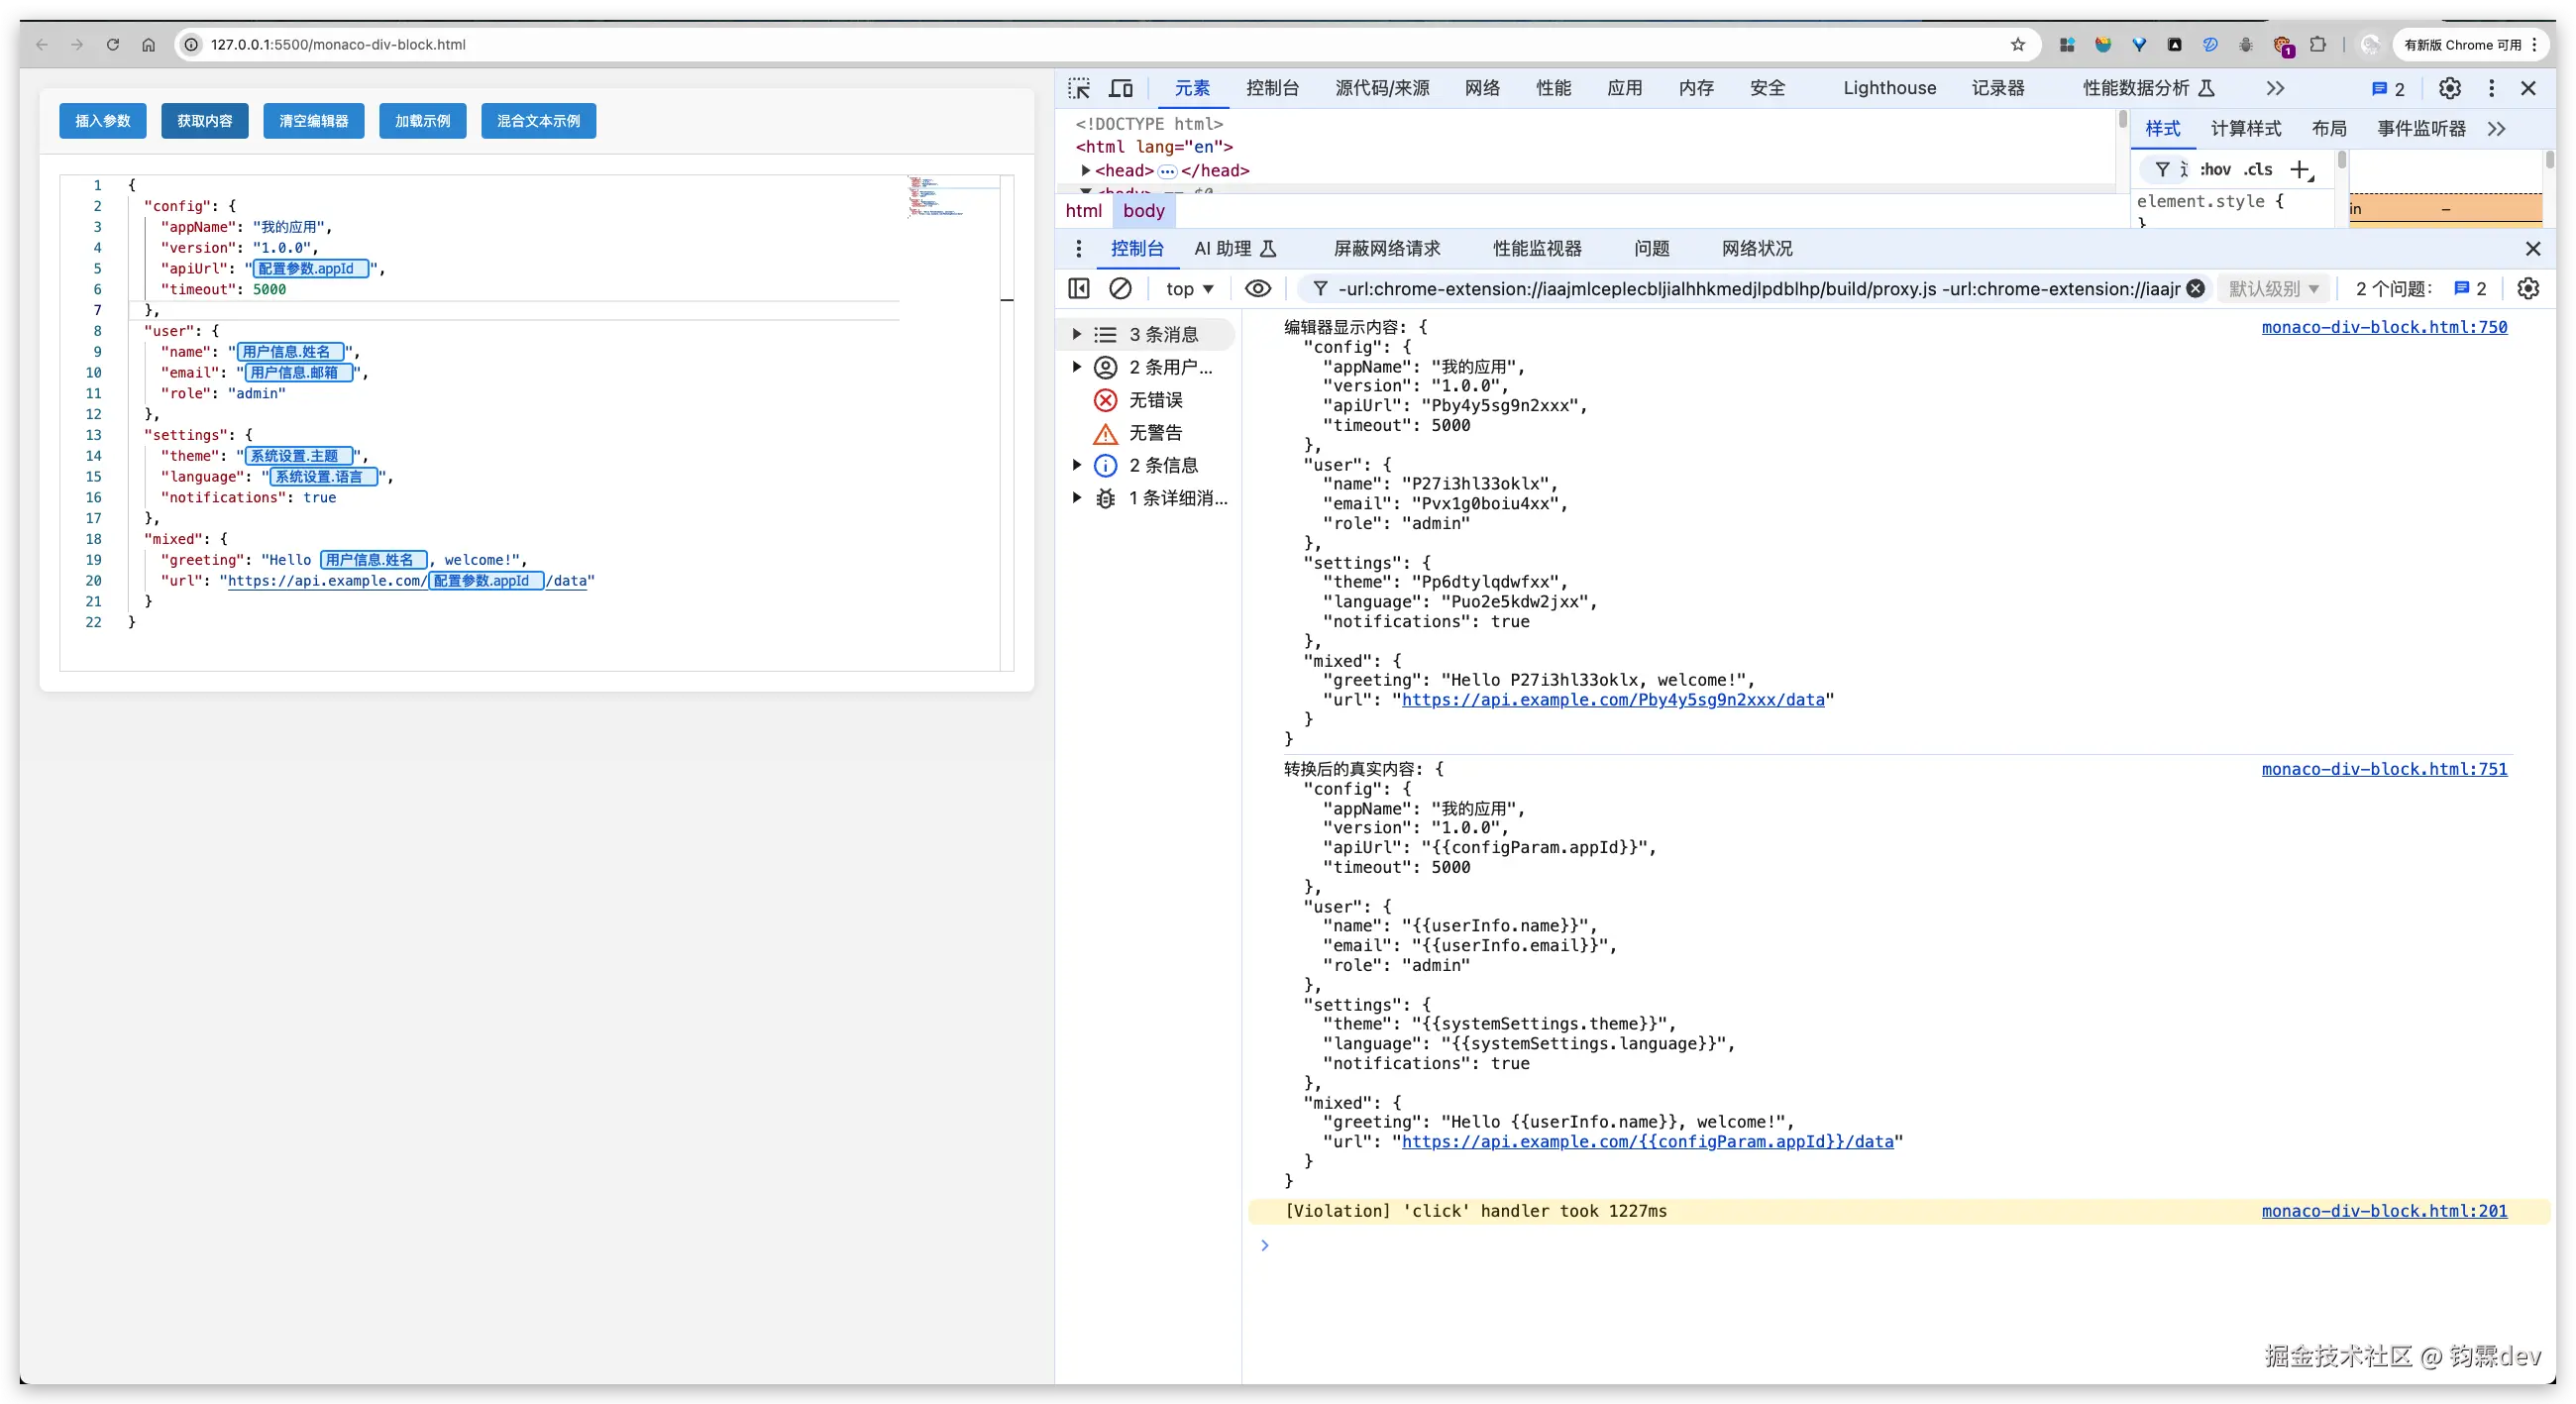Open the top context dropdown

tap(1189, 289)
